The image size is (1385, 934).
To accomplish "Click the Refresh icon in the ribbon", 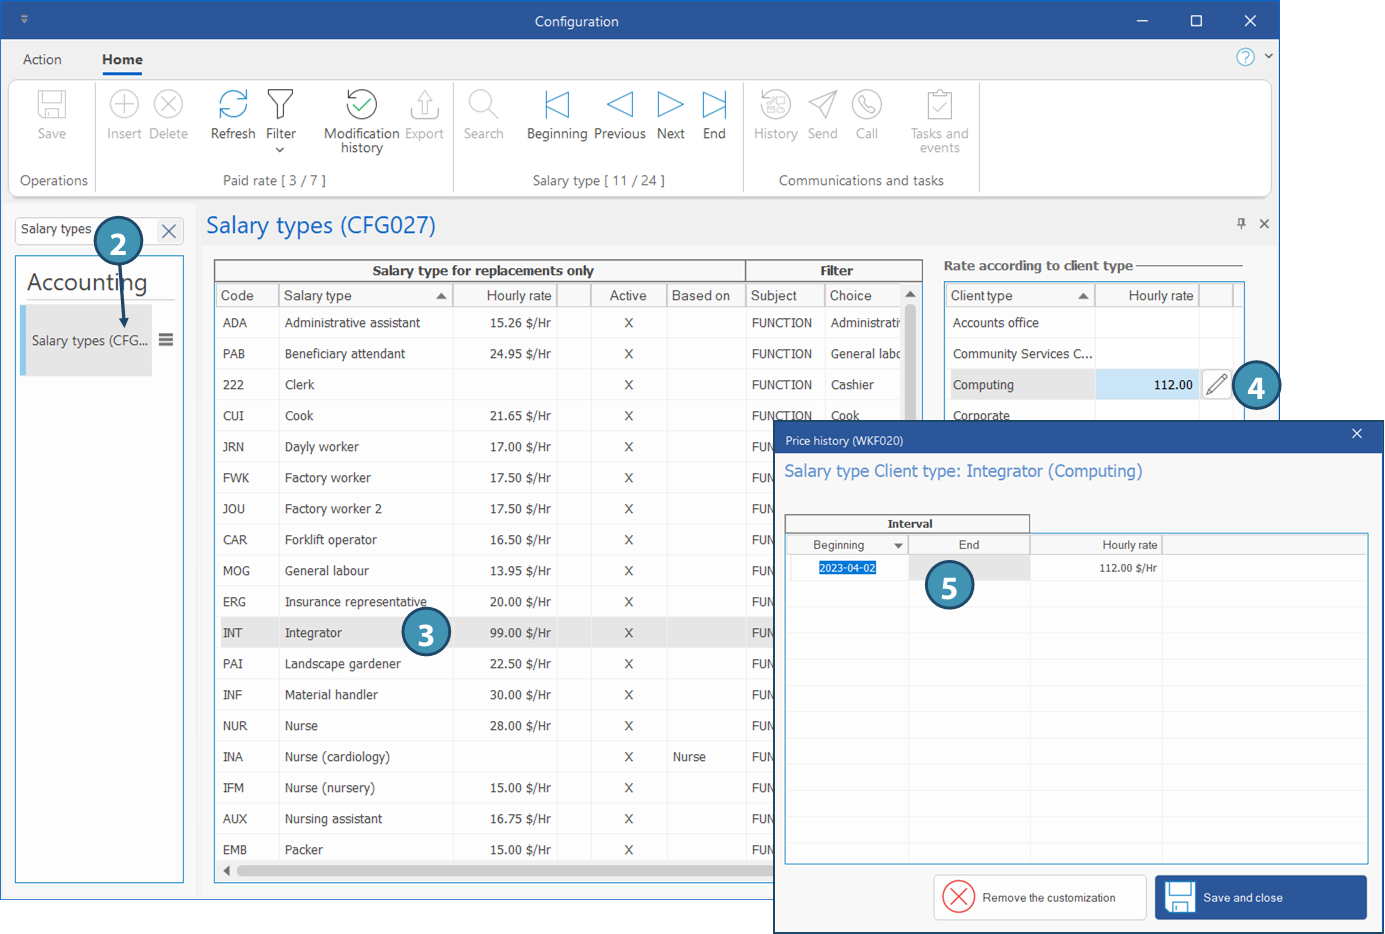I will click(233, 105).
